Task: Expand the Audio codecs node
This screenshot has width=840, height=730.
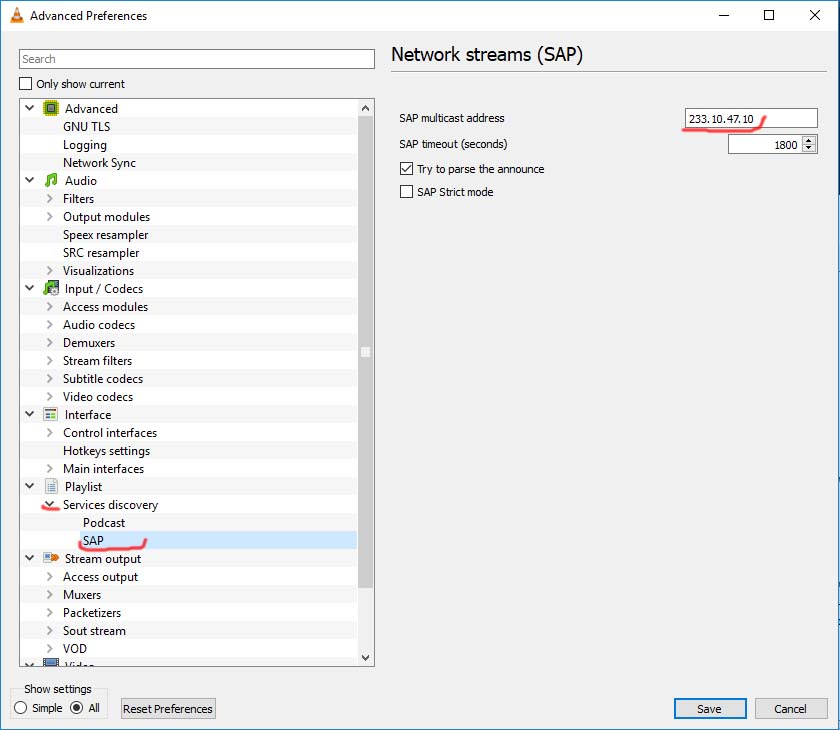Action: click(x=50, y=325)
